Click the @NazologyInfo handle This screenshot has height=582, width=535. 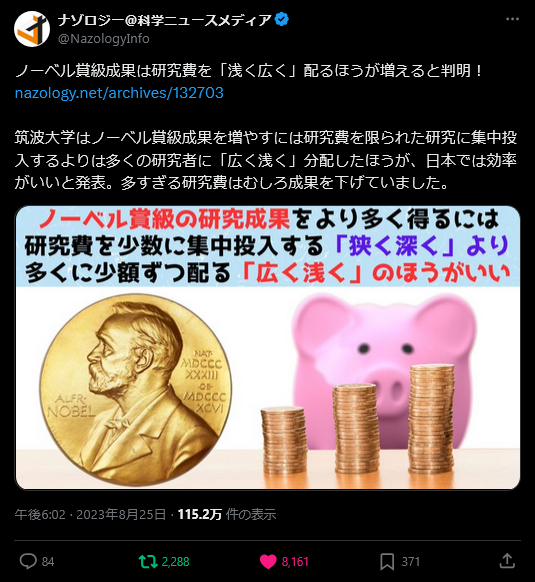[104, 39]
